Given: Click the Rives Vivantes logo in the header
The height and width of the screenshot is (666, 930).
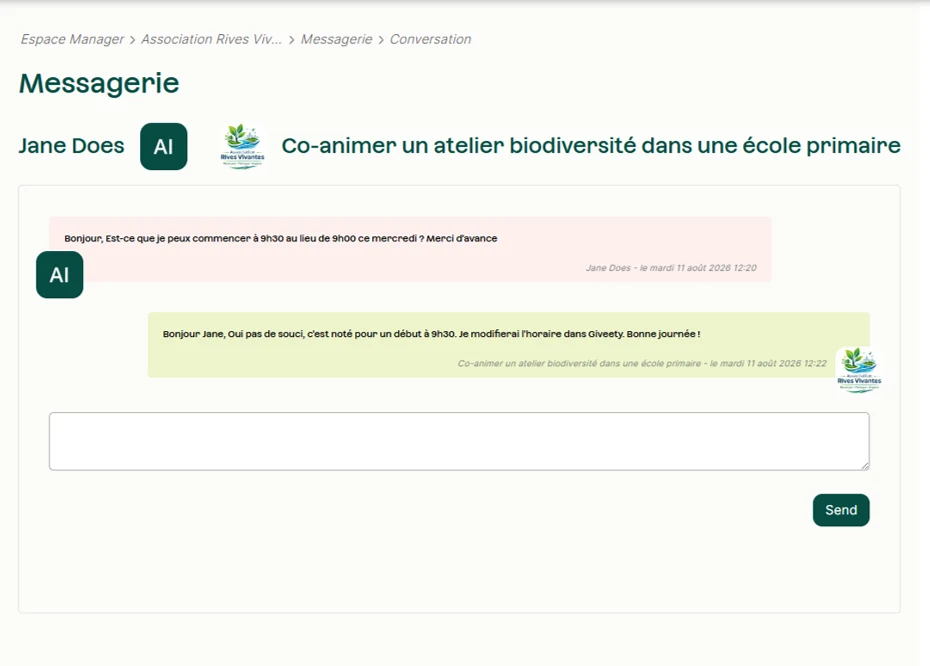Looking at the screenshot, I should point(242,146).
